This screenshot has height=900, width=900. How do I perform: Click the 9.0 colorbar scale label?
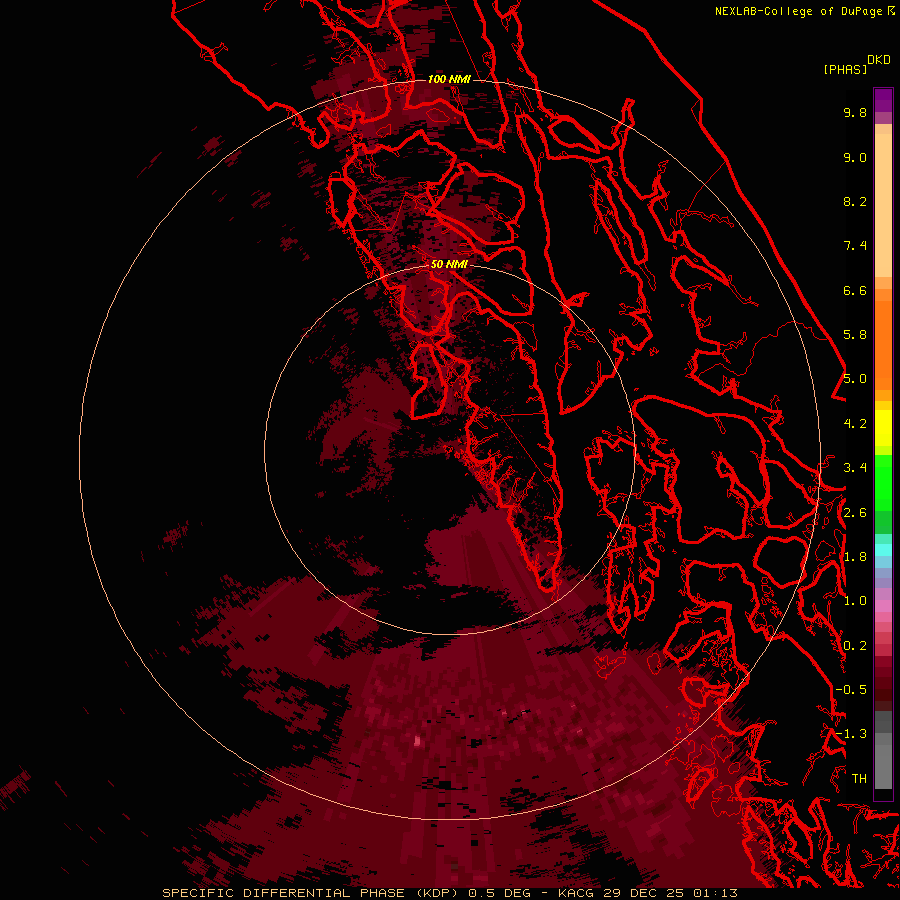855,157
